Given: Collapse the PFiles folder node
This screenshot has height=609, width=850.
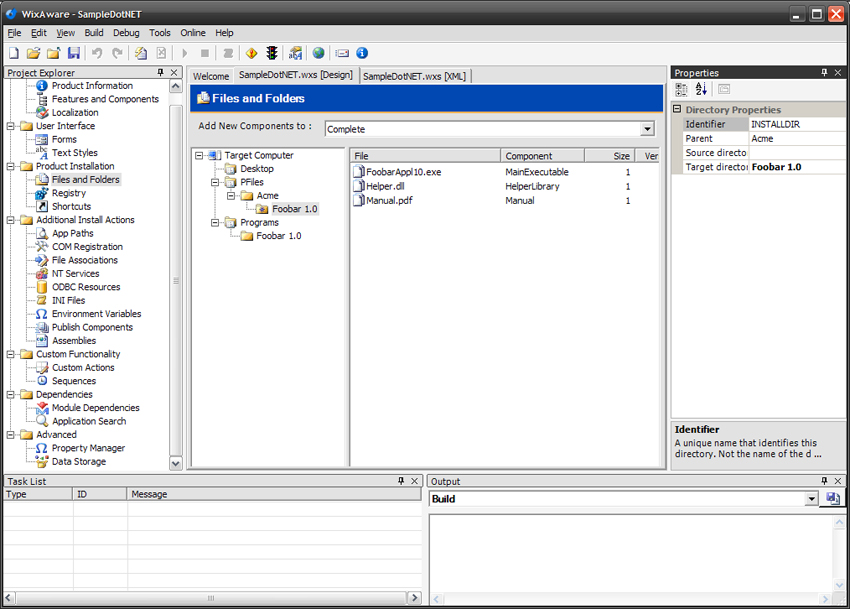Looking at the screenshot, I should point(215,182).
